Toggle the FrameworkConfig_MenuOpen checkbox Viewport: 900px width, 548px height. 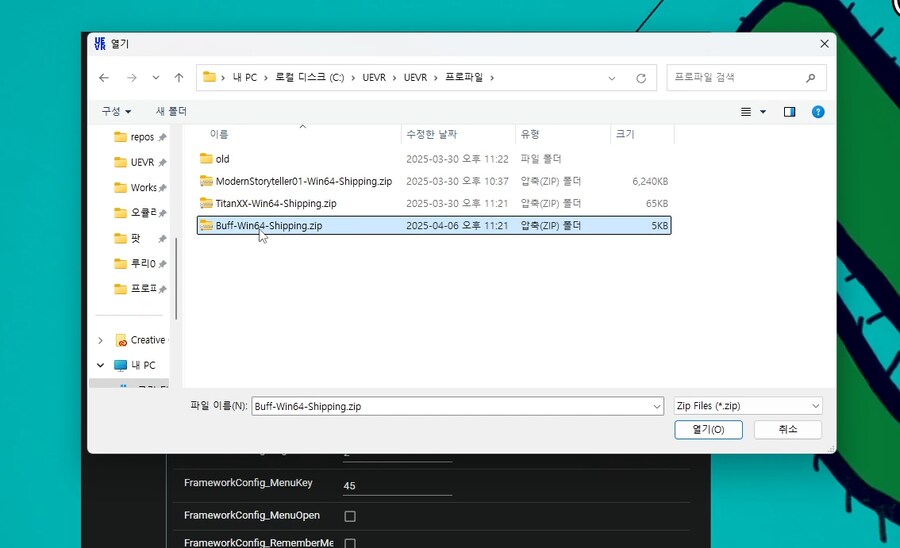point(350,516)
